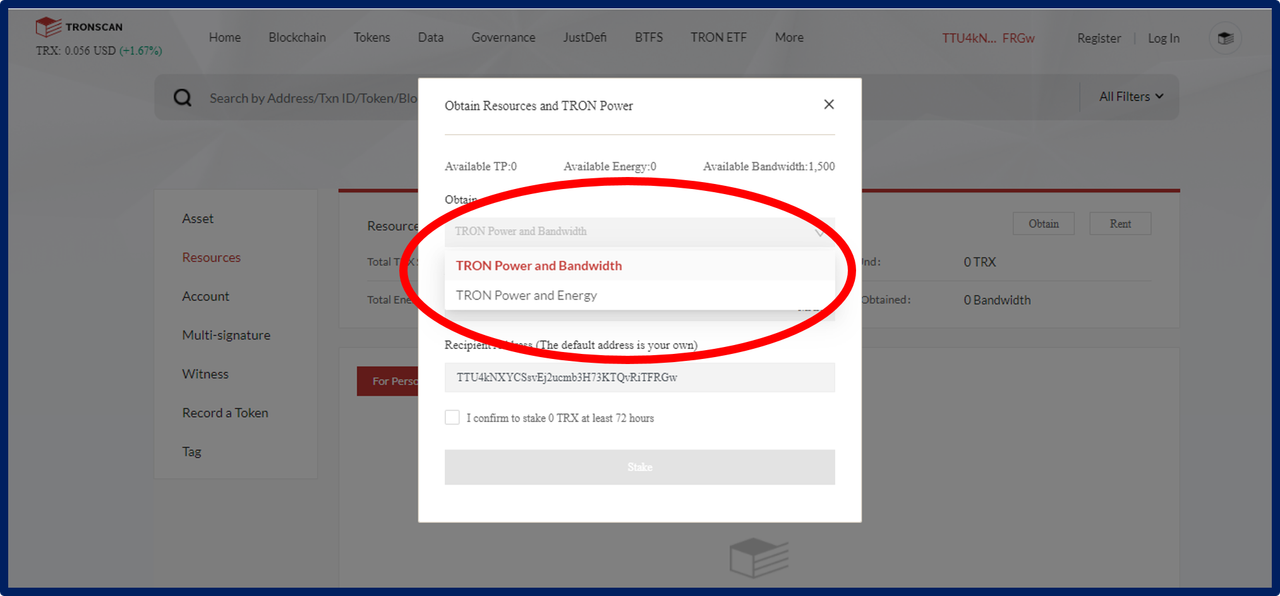This screenshot has width=1280, height=596.
Task: Select Multi-signature in the sidebar
Action: (x=226, y=335)
